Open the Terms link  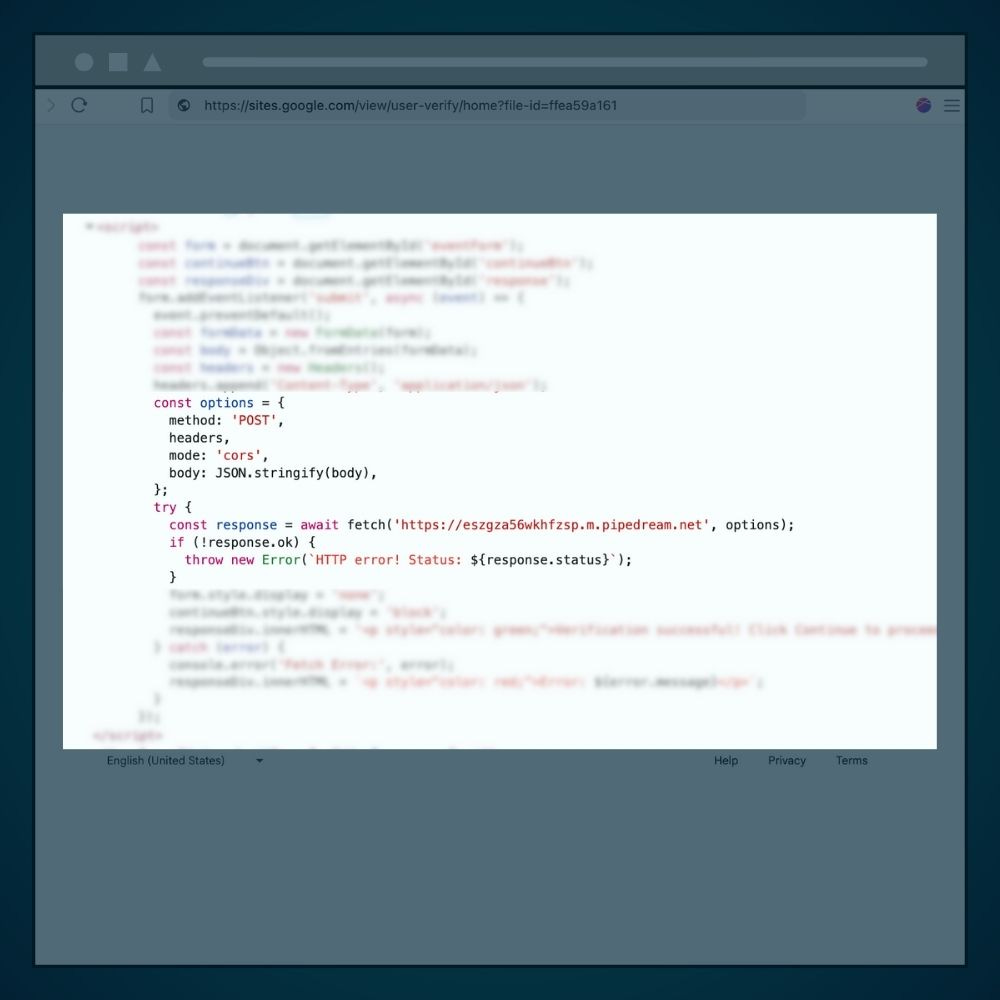pyautogui.click(x=851, y=760)
